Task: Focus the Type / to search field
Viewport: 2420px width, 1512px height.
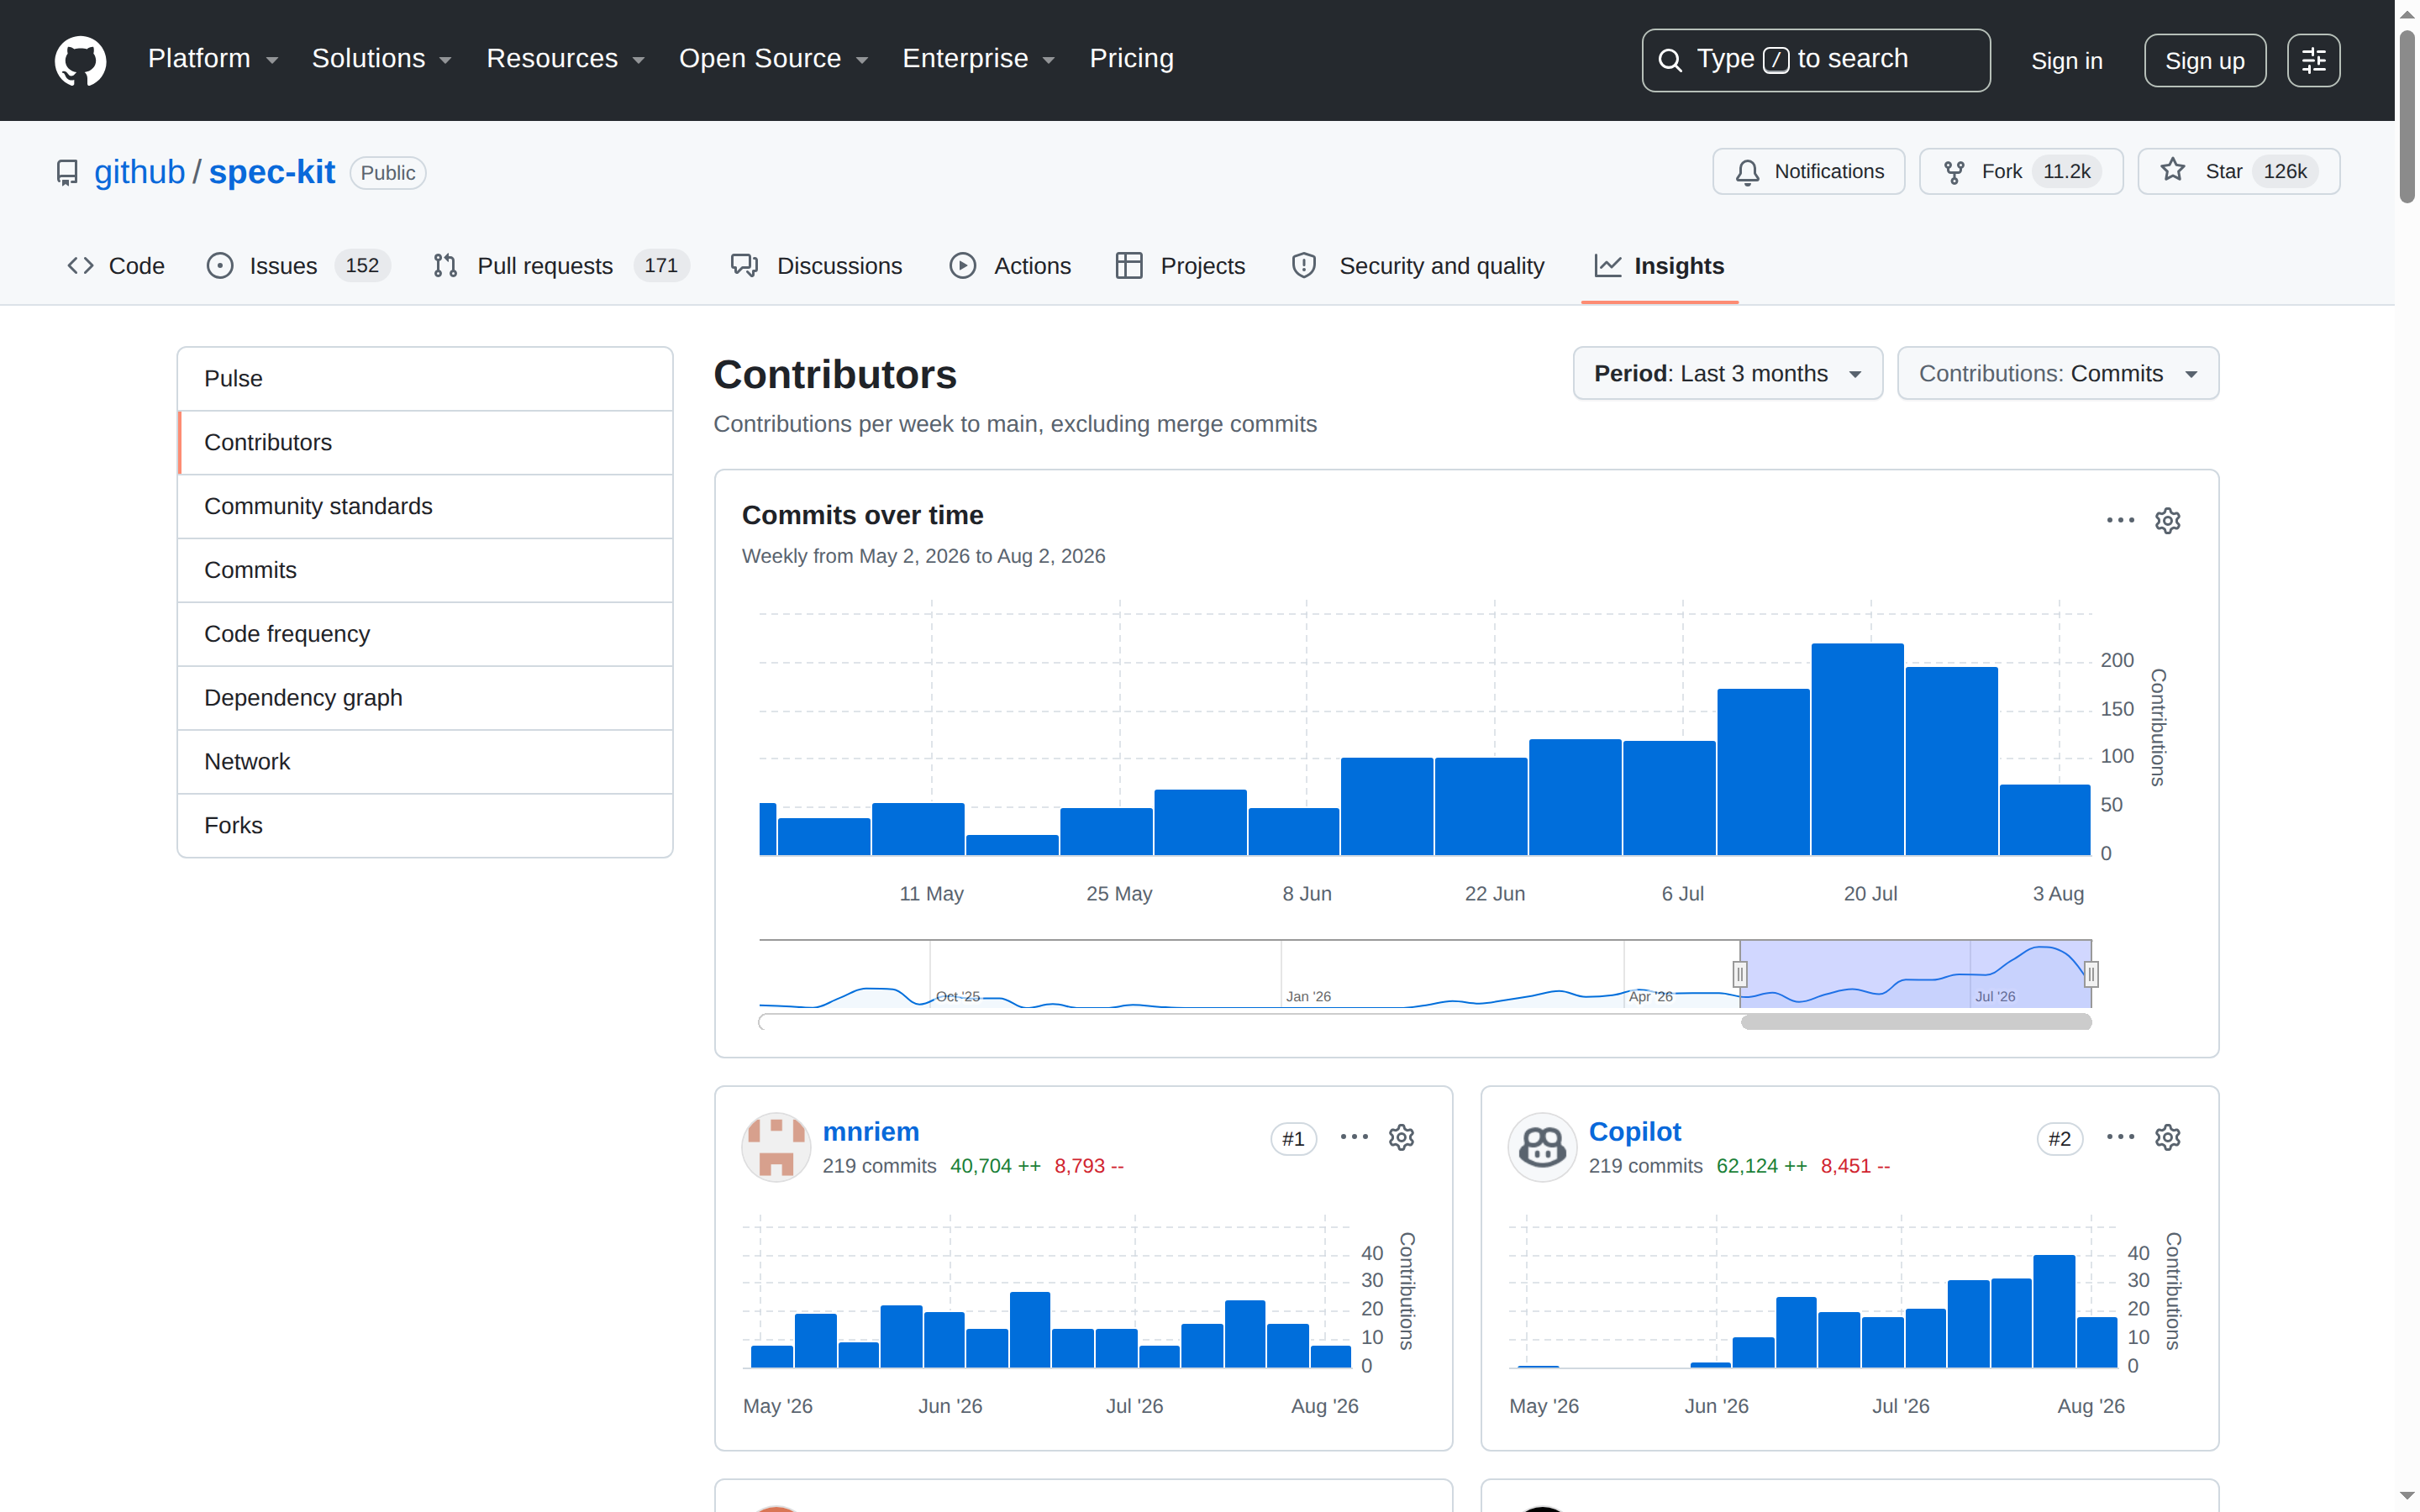Action: point(1815,60)
